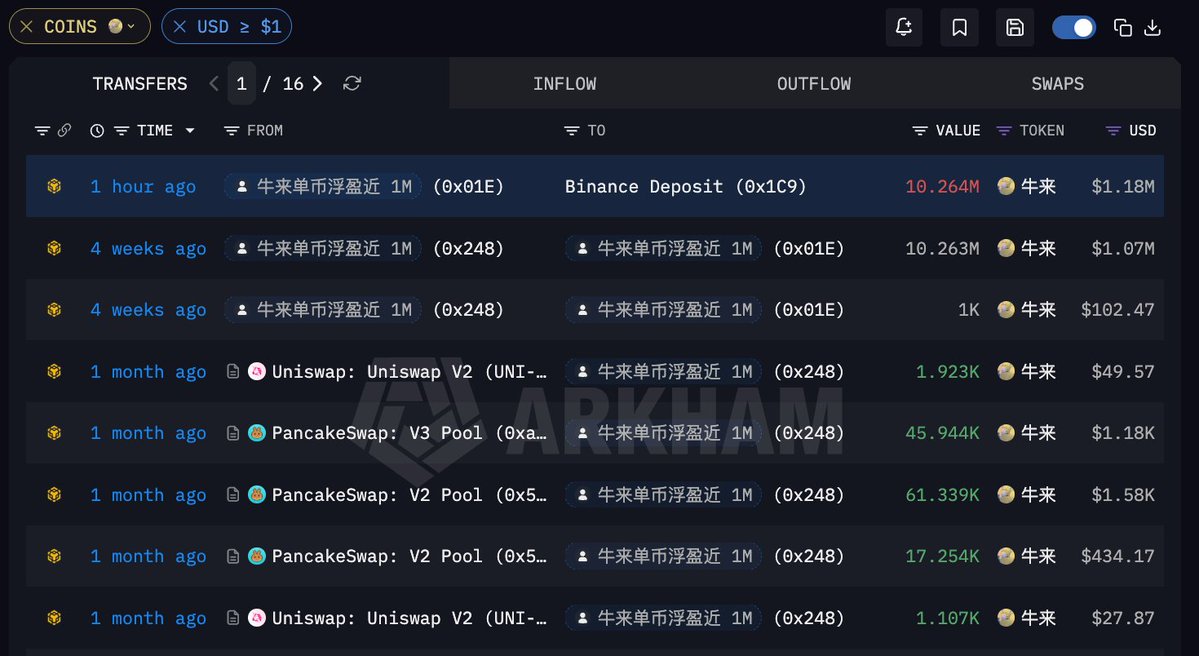Click the $1.07M USD amount
Screen dimensions: 1199x656
tap(1123, 248)
